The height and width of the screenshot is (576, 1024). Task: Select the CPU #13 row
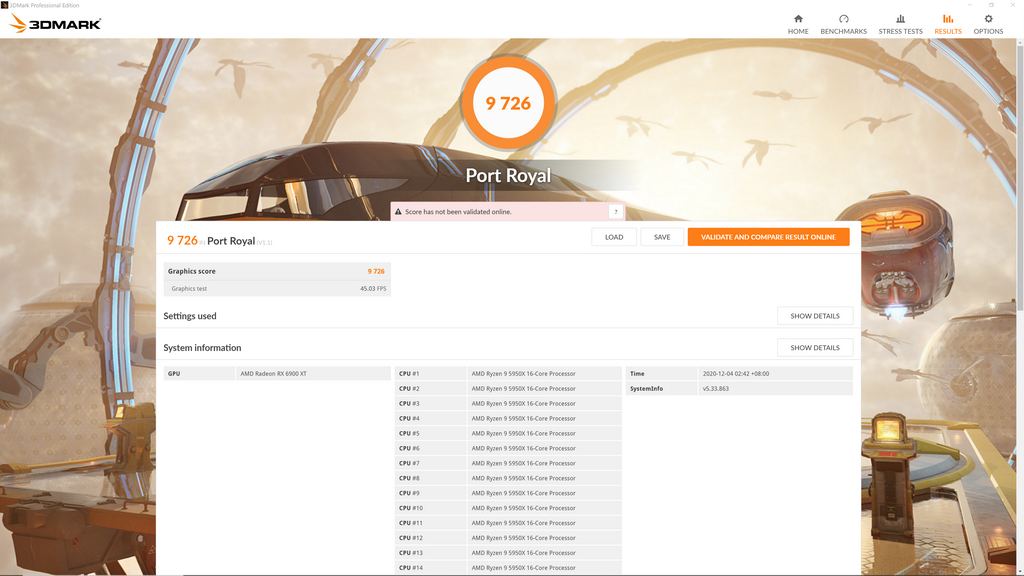coord(508,553)
